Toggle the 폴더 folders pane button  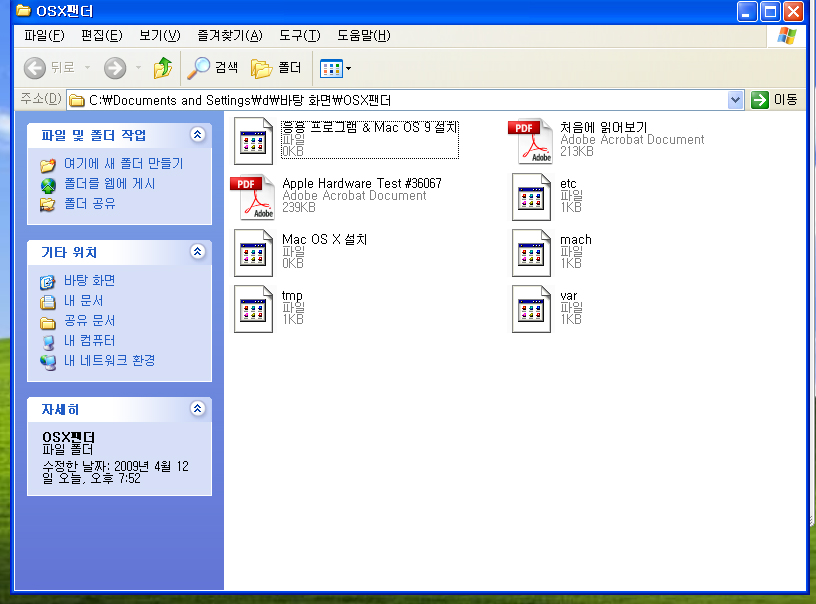[276, 68]
